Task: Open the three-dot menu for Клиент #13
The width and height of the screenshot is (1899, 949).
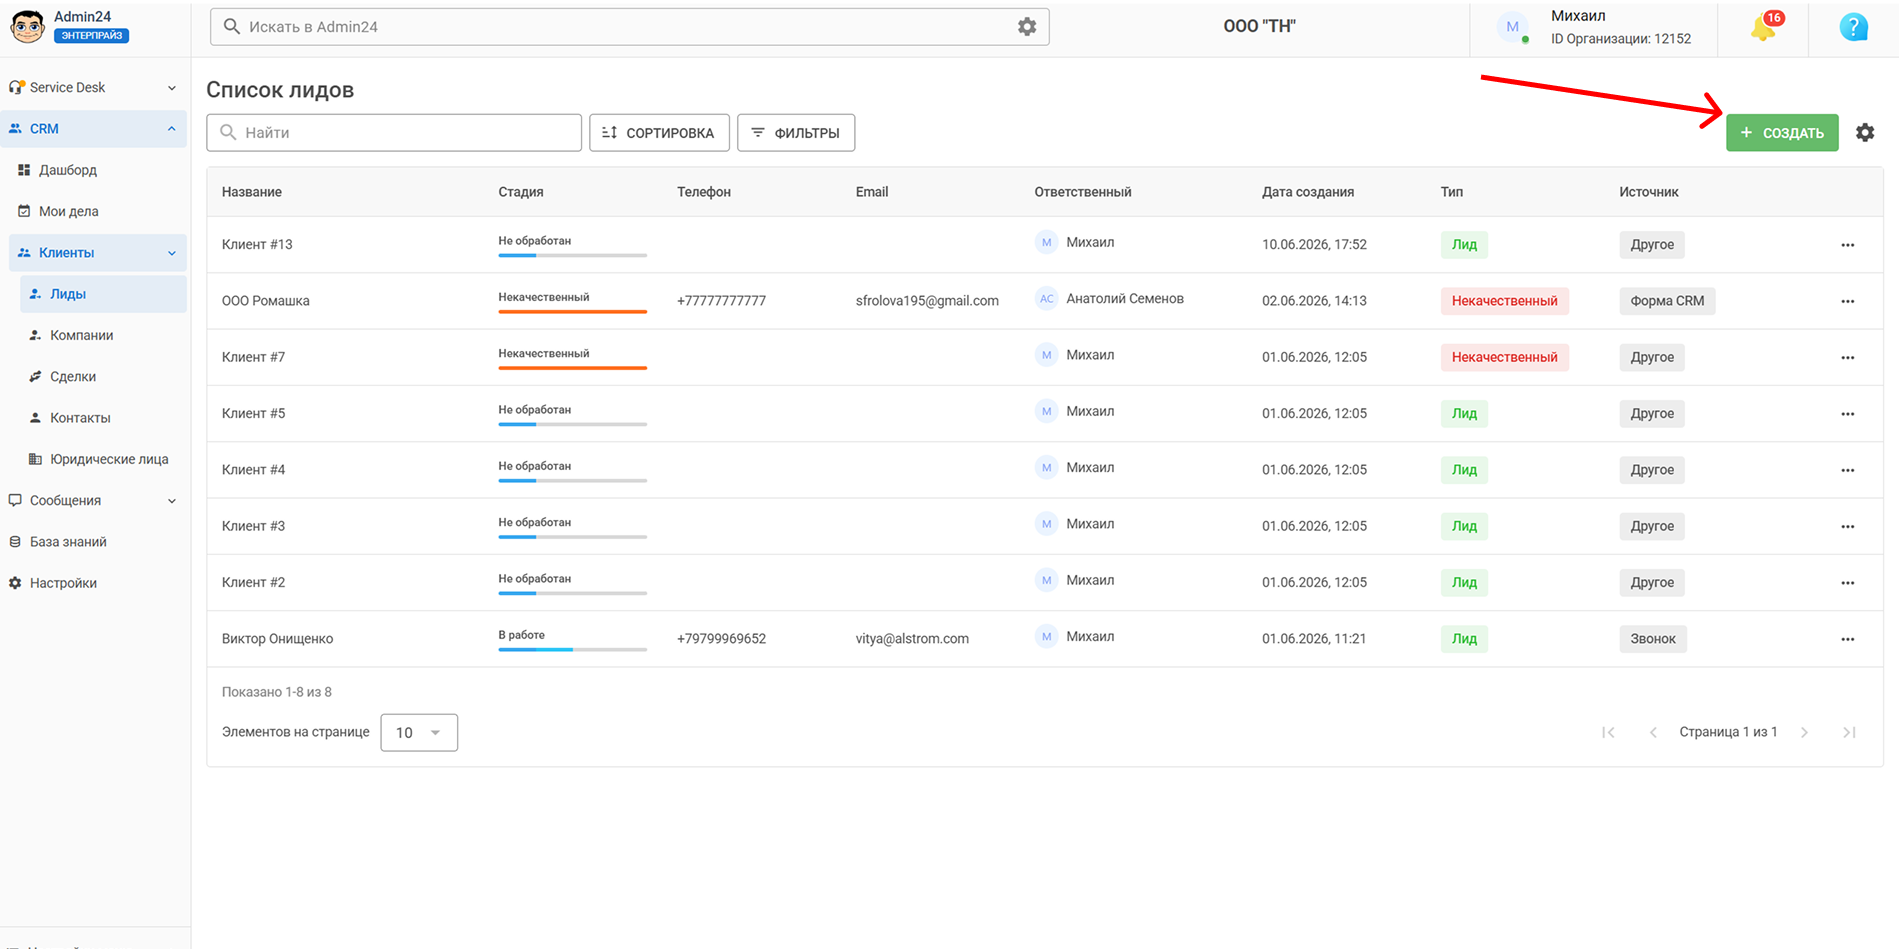Action: (1847, 245)
